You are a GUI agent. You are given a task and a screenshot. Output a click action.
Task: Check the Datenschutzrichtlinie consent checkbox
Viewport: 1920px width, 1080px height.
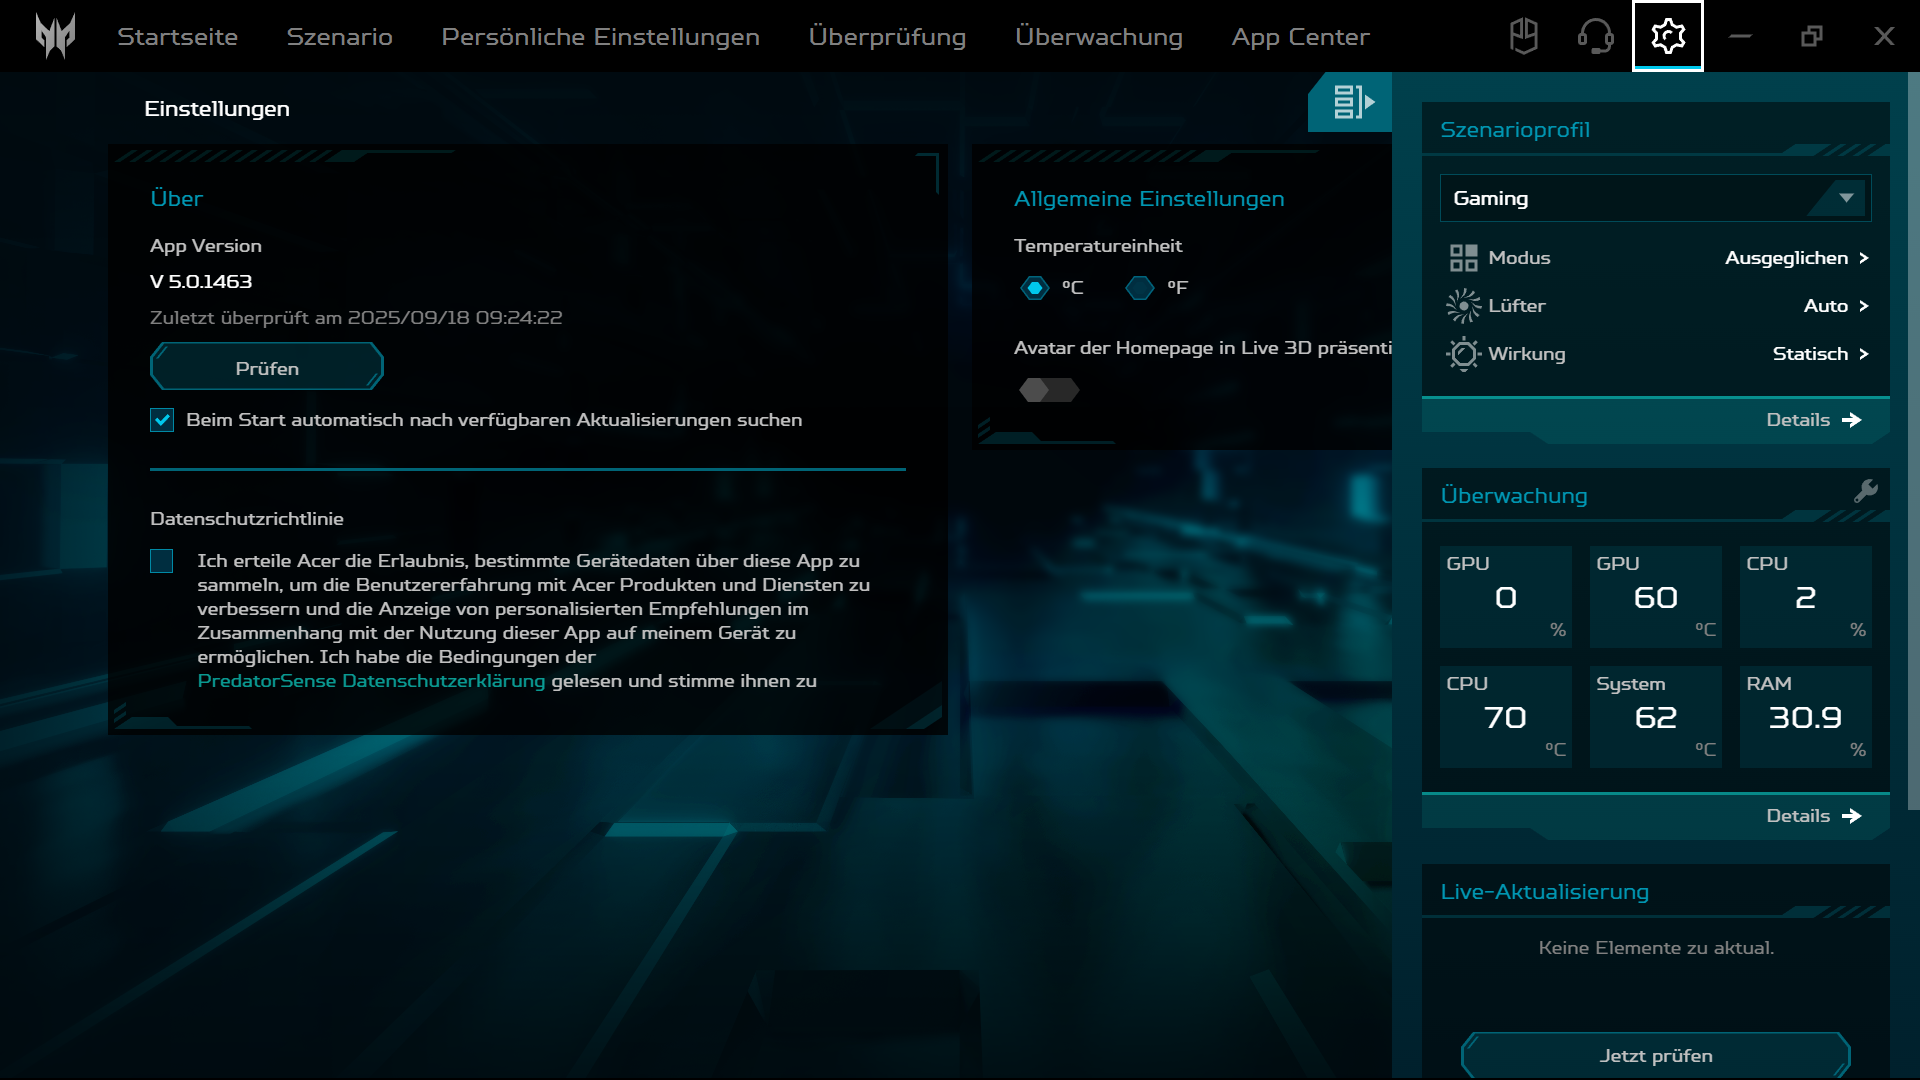point(162,561)
